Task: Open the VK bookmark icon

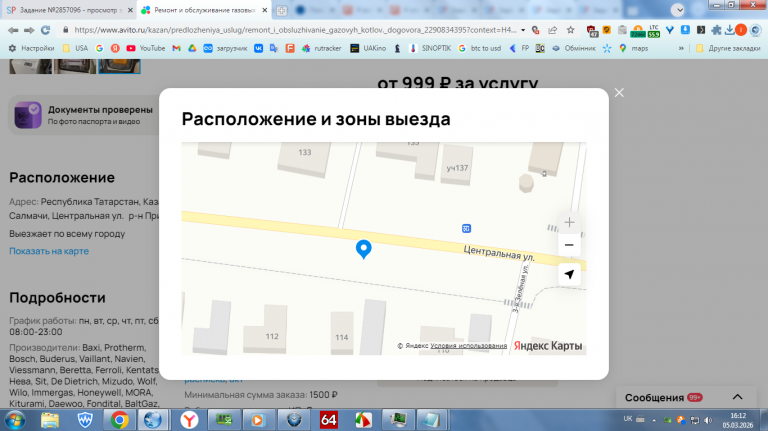Action: tap(258, 48)
